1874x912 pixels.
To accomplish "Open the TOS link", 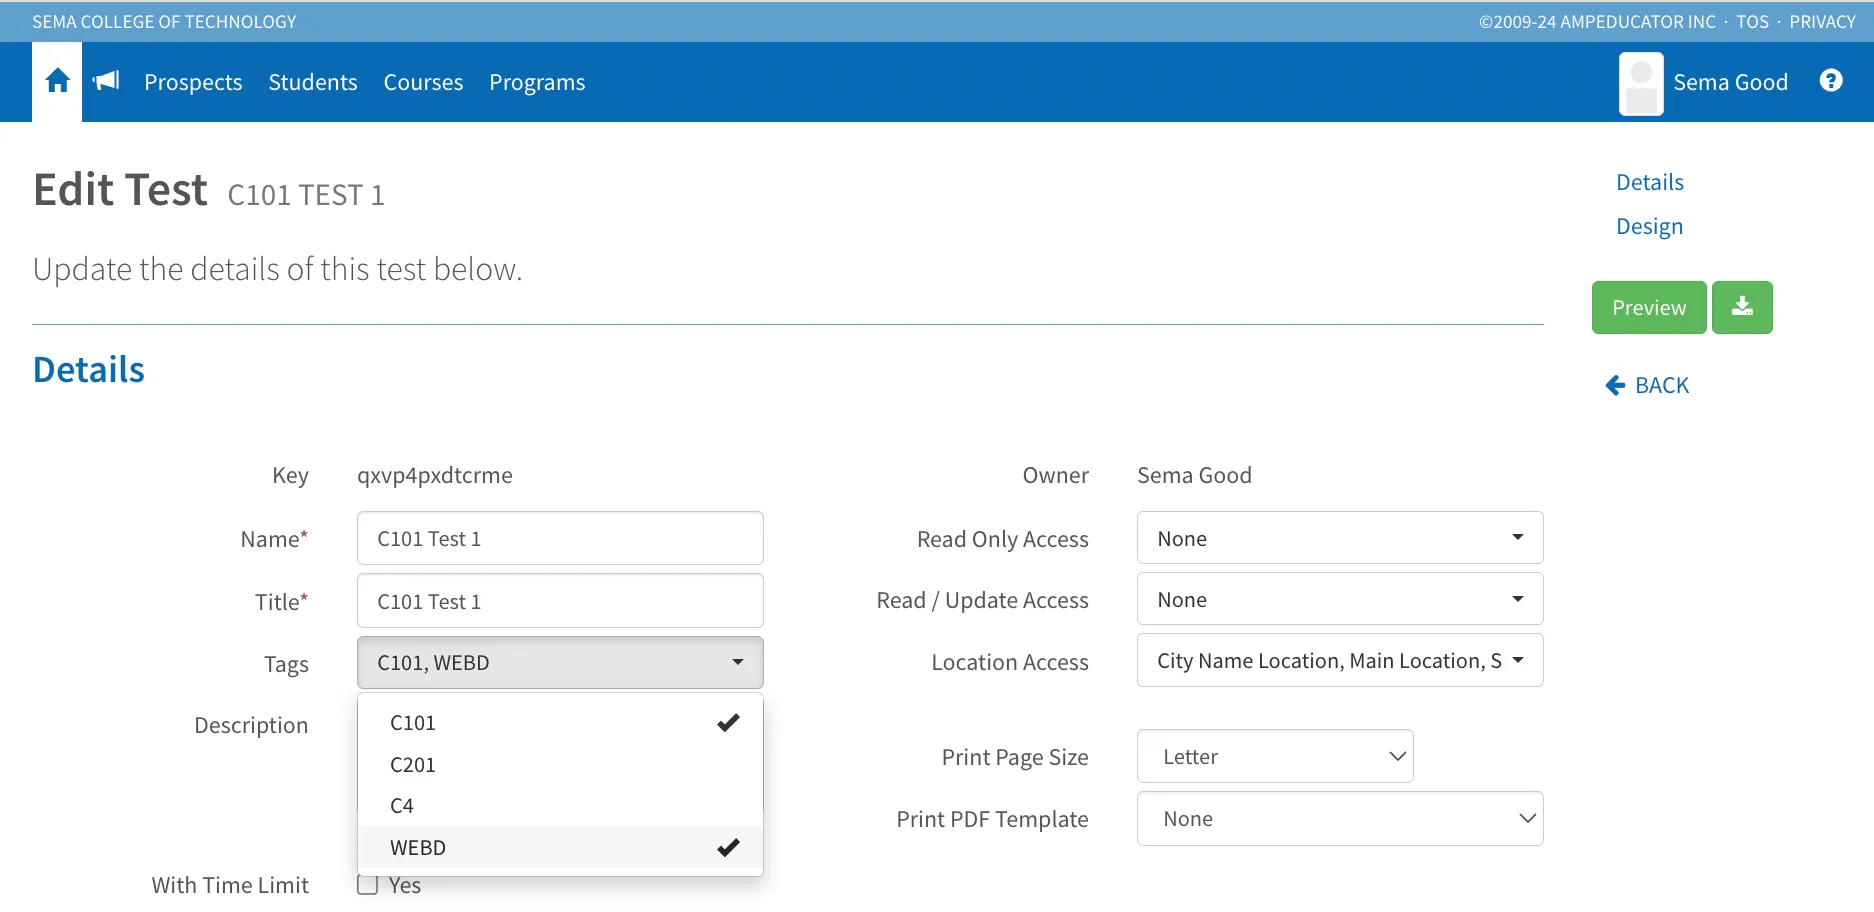I will pyautogui.click(x=1752, y=21).
